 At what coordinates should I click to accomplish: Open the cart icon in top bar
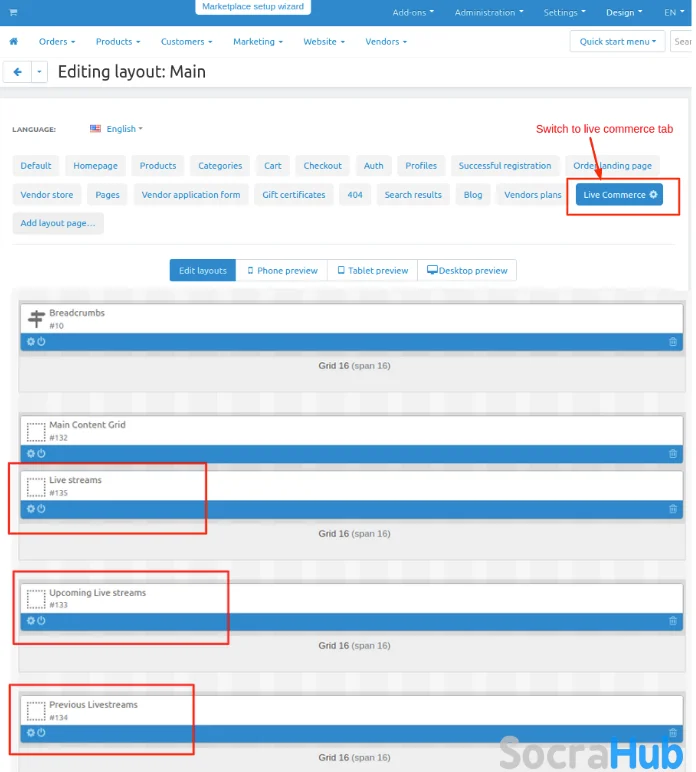click(x=13, y=12)
